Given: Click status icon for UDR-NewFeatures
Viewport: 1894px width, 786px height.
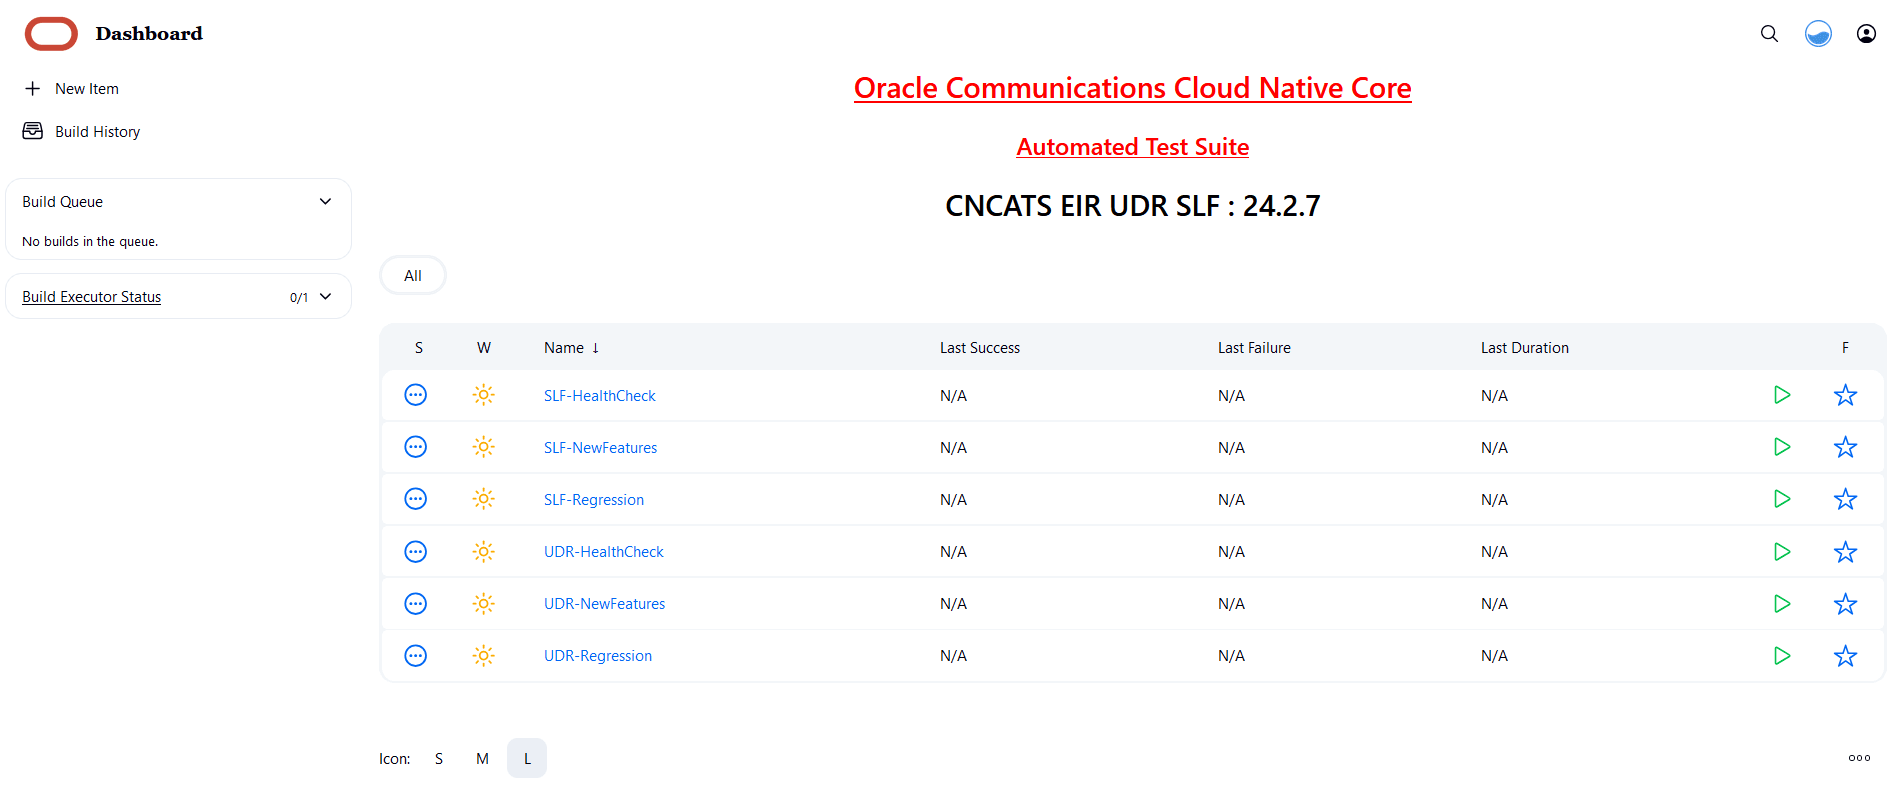Looking at the screenshot, I should point(416,604).
